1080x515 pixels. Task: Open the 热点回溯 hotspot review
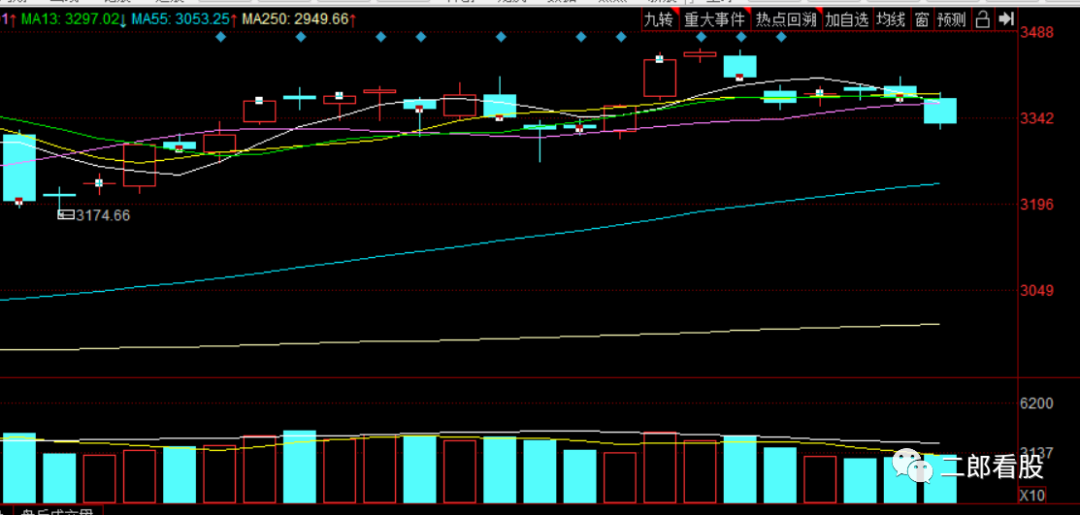(786, 19)
